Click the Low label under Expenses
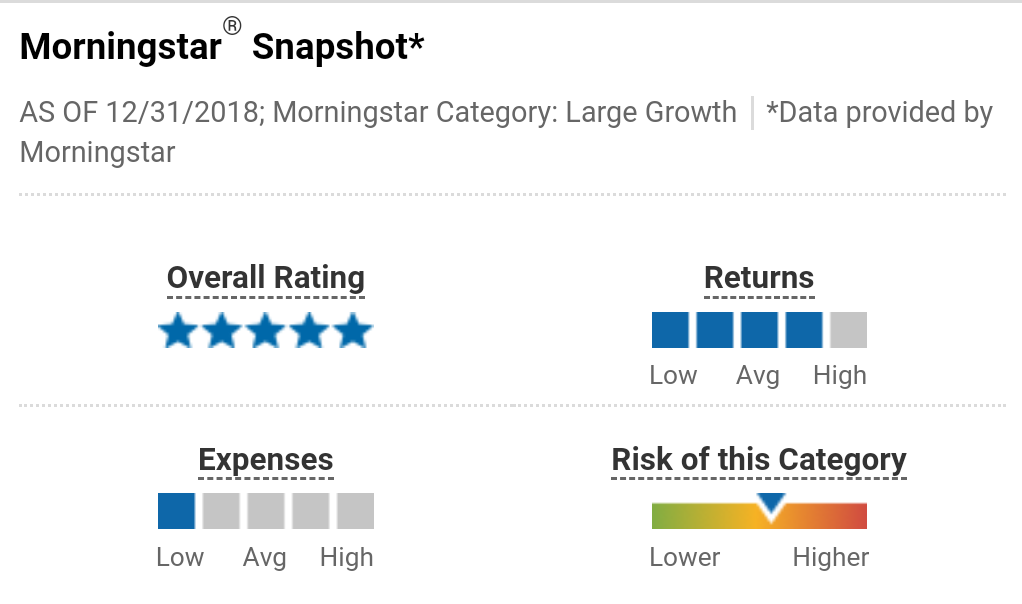This screenshot has width=1022, height=604. [x=180, y=557]
